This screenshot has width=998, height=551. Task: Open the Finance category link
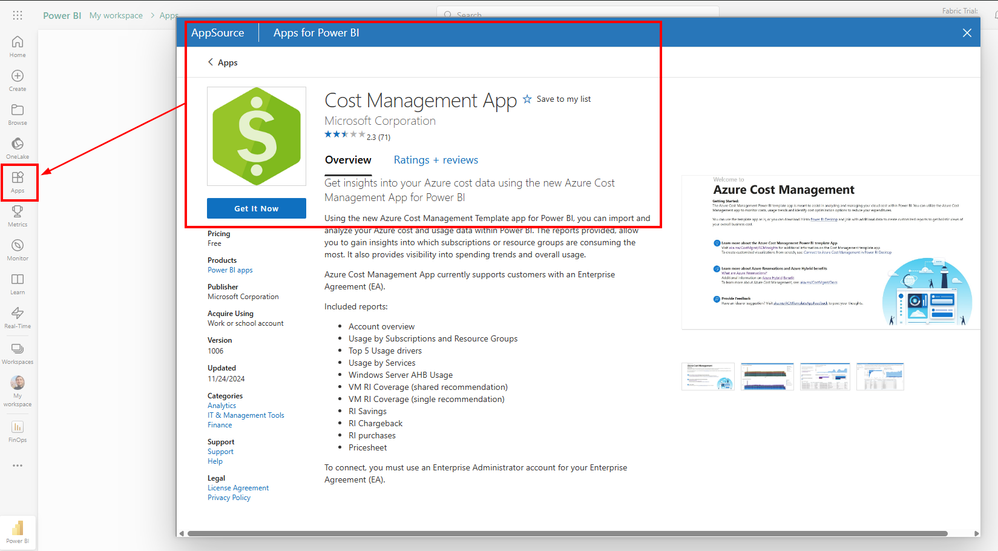(220, 424)
